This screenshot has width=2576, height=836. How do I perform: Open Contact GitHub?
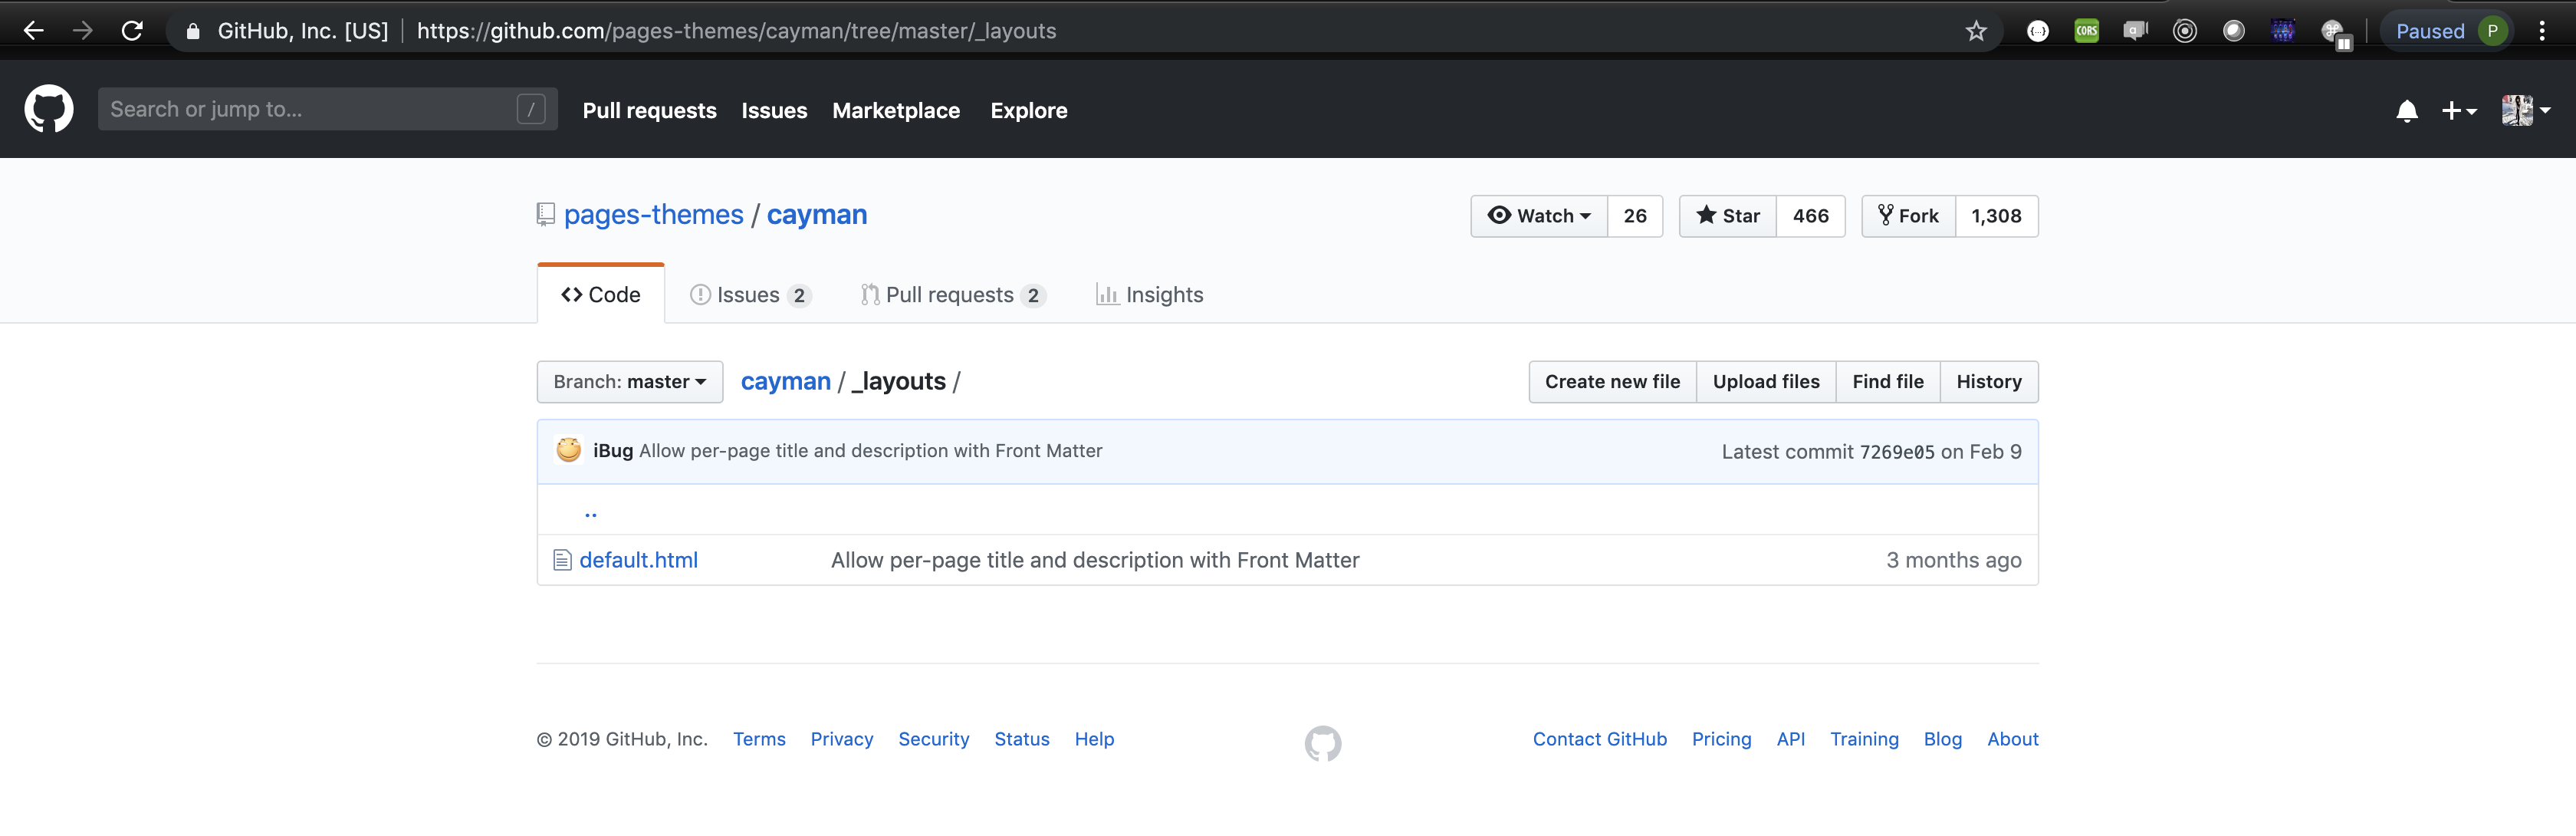click(1600, 739)
